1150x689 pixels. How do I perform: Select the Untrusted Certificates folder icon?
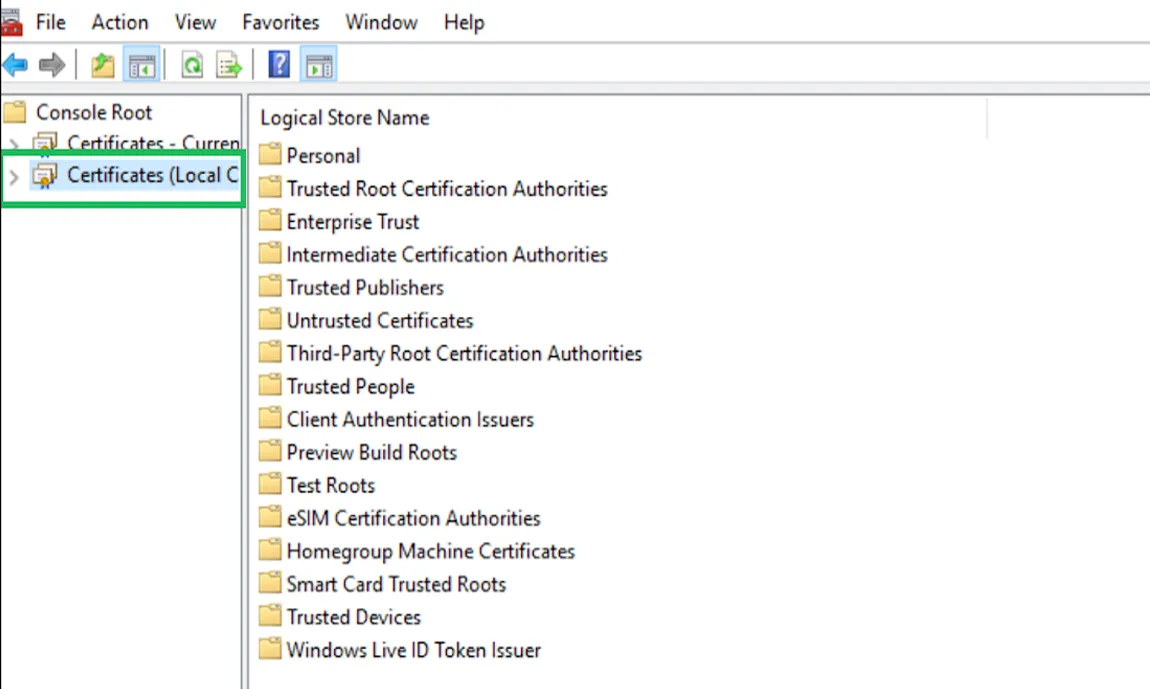pyautogui.click(x=270, y=320)
